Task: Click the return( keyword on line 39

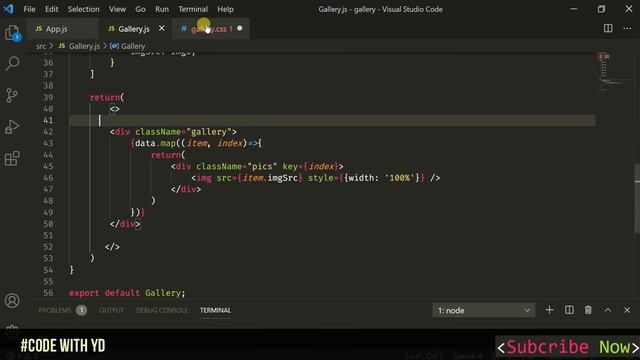Action: click(107, 98)
